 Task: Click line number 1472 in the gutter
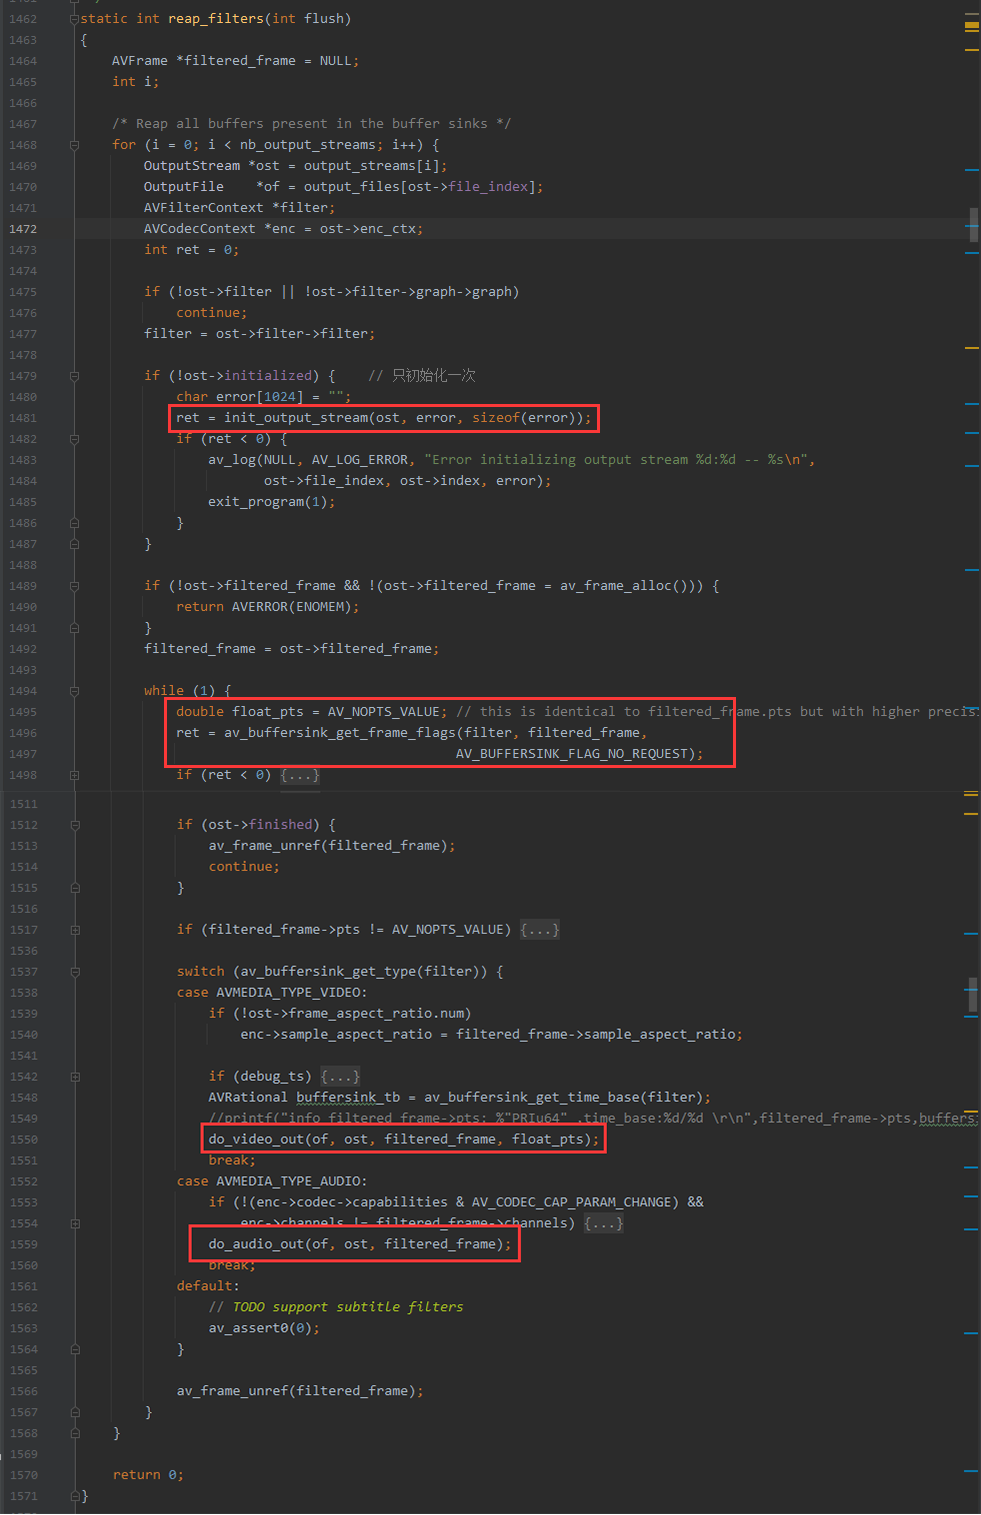click(x=23, y=229)
